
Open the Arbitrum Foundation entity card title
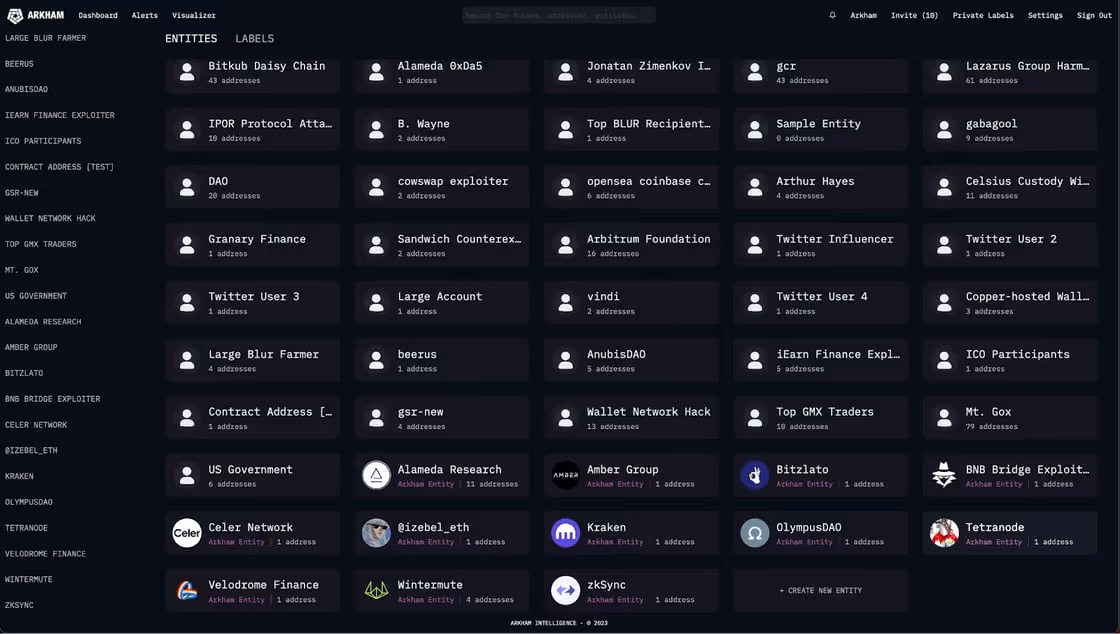649,239
